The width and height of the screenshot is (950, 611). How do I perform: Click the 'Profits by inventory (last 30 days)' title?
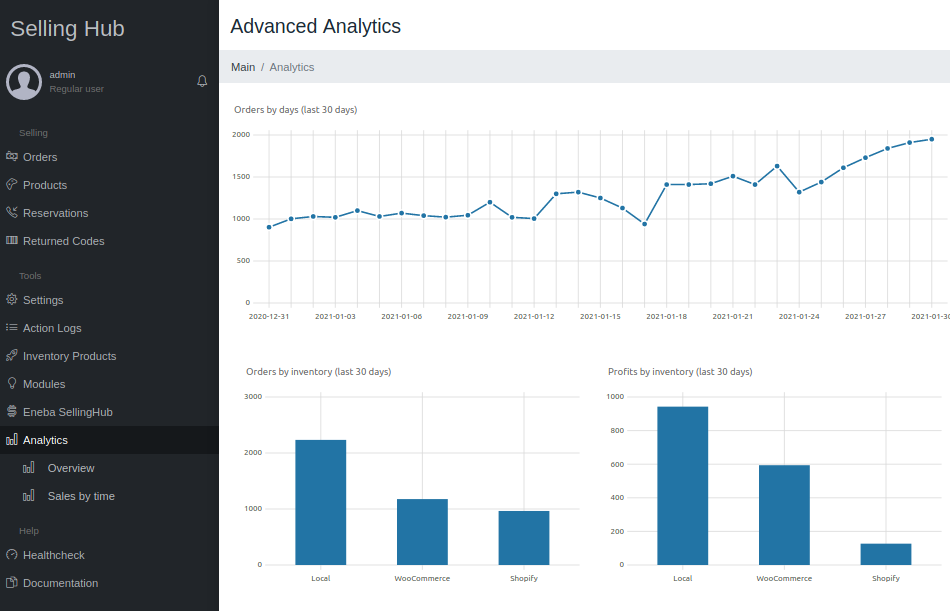pos(680,372)
